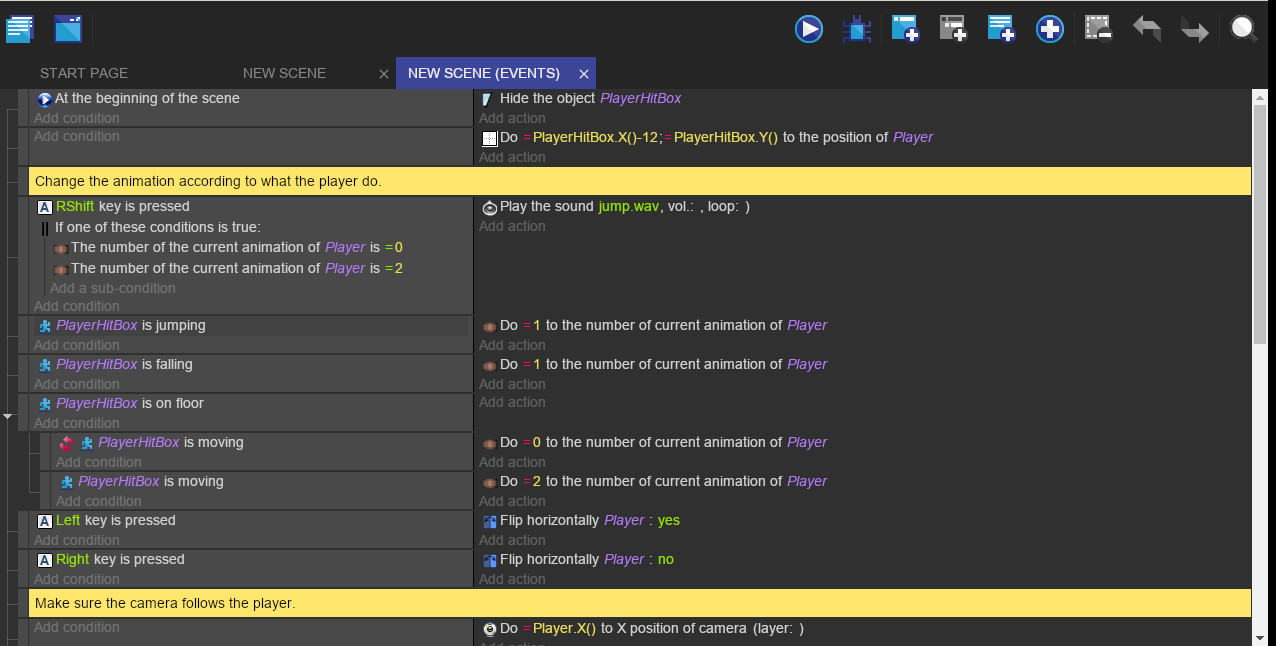Click the scrollbar down arrow
The width and height of the screenshot is (1276, 646).
point(1260,637)
